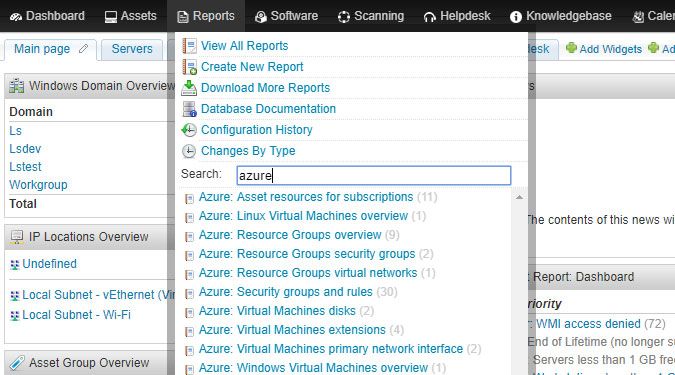
Task: Click the Knowledgebase info icon
Action: [x=516, y=17]
